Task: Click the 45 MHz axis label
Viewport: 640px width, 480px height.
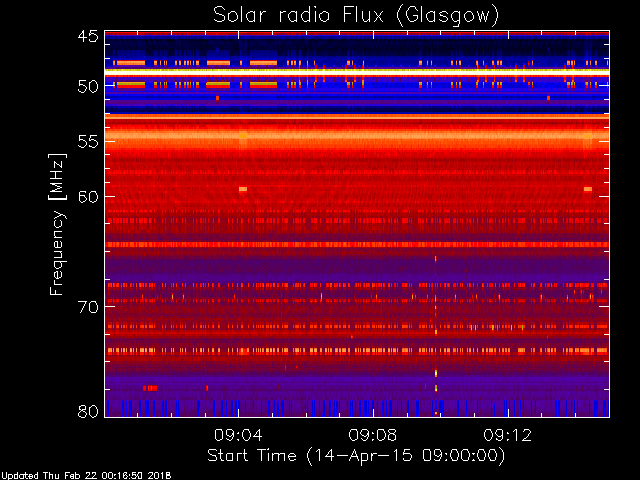Action: pos(88,37)
